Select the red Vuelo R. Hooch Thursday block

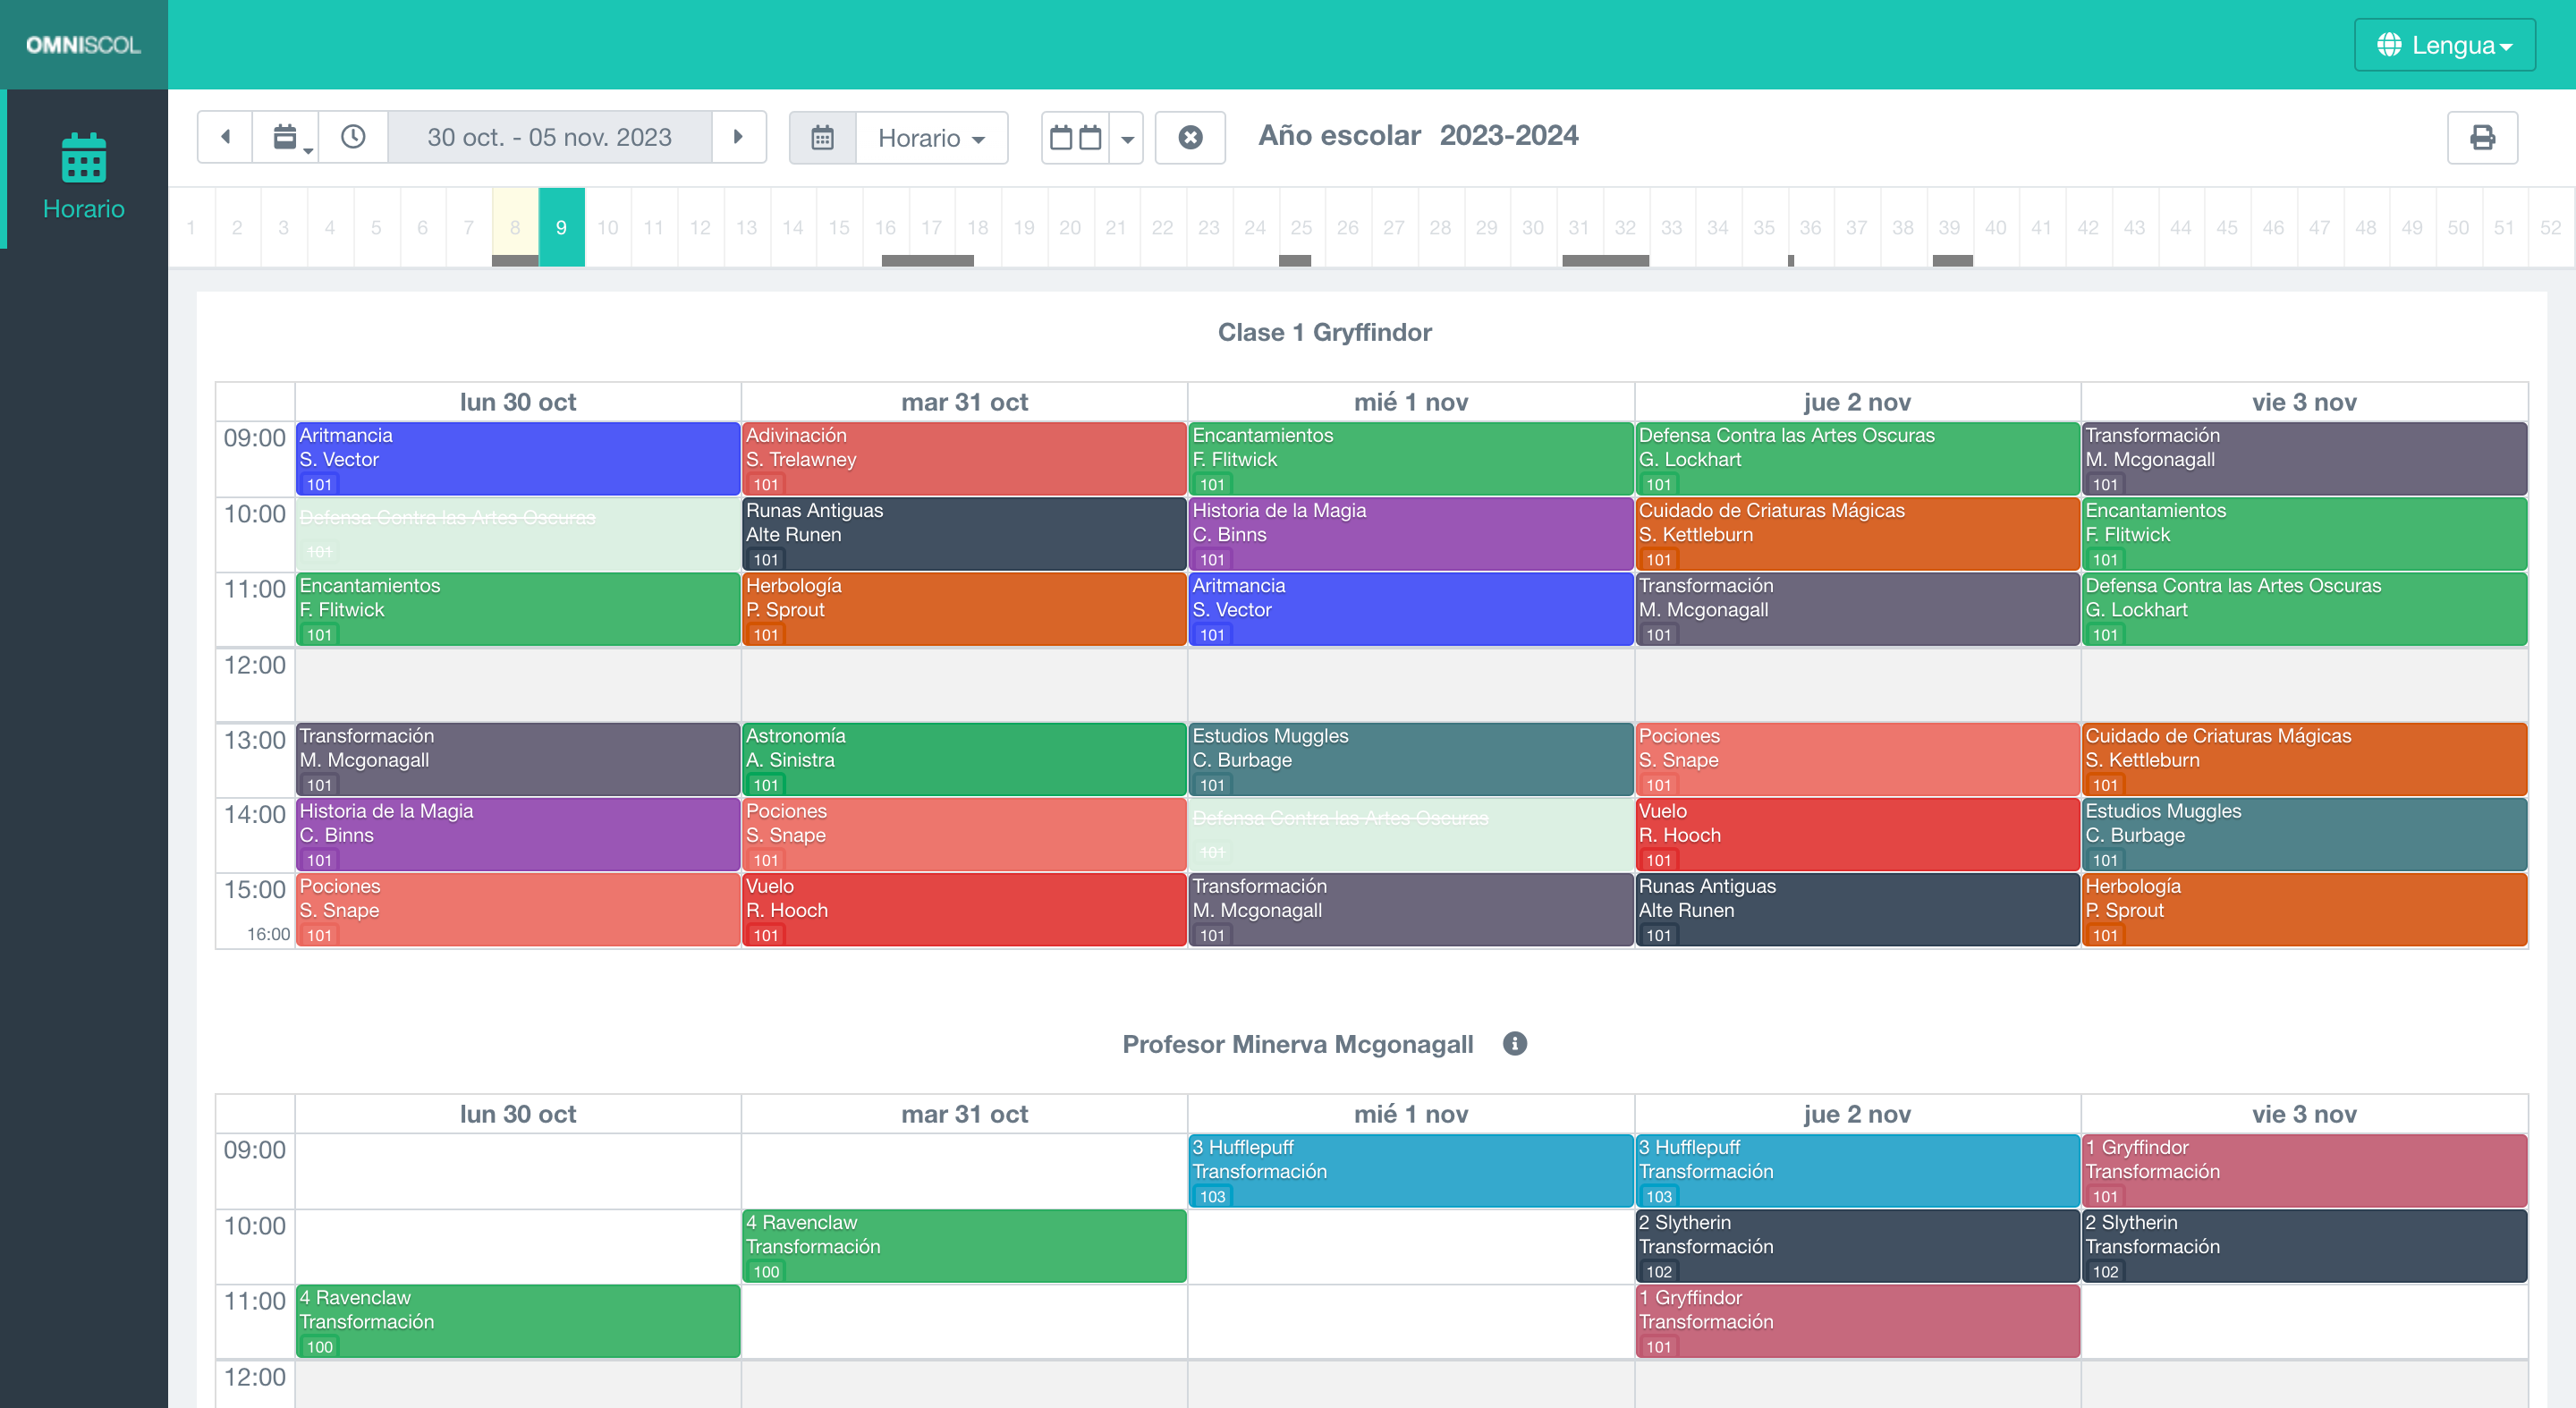1857,834
